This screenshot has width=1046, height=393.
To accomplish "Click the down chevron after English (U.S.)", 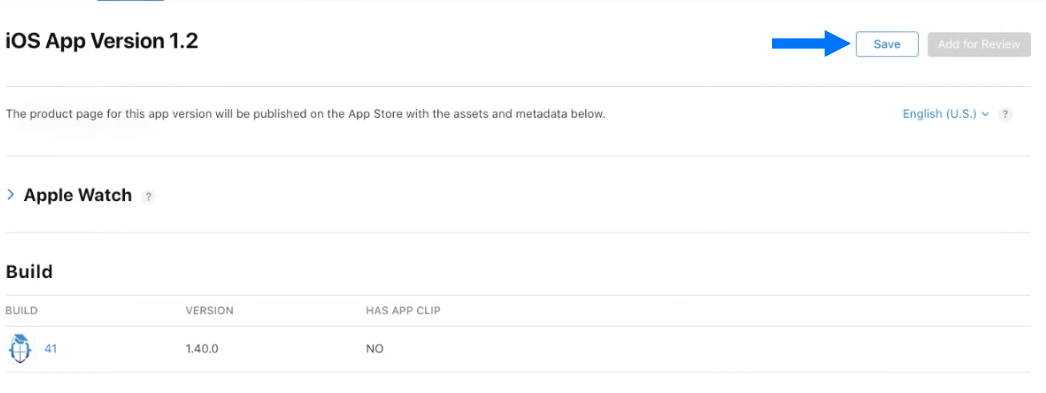I will tap(985, 115).
